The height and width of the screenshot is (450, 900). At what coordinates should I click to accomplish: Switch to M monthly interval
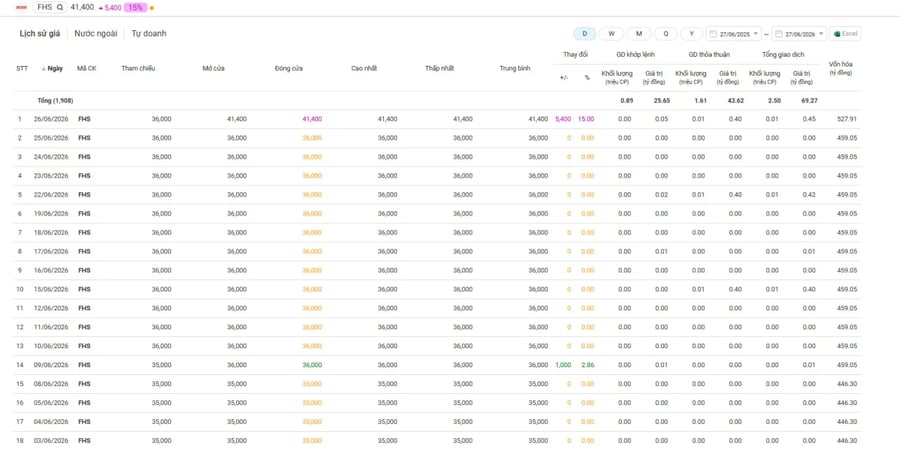638,34
